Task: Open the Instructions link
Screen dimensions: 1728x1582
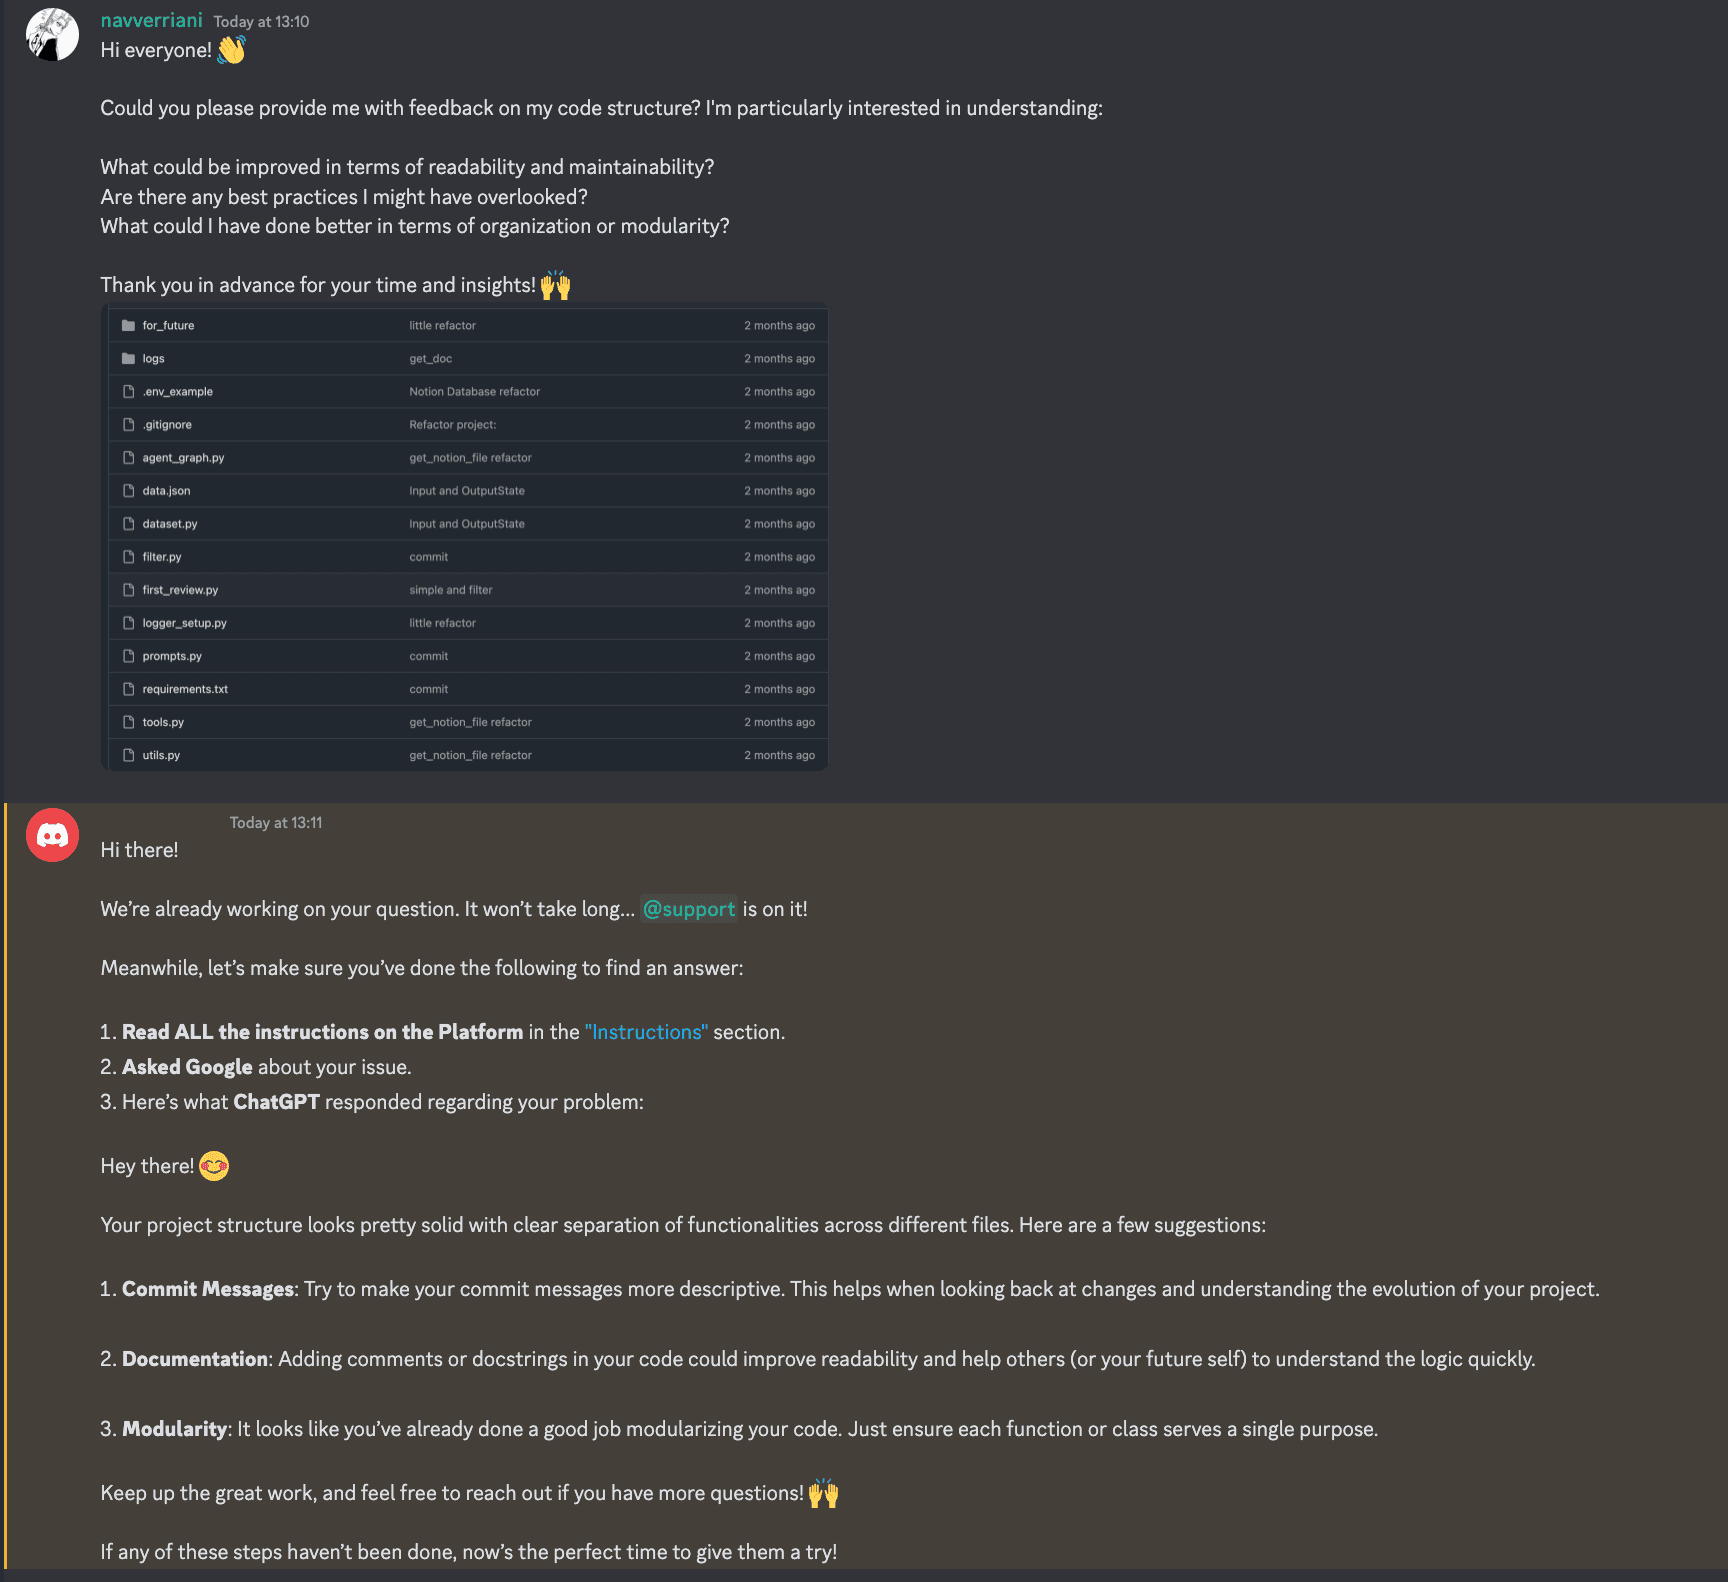Action: click(646, 1031)
